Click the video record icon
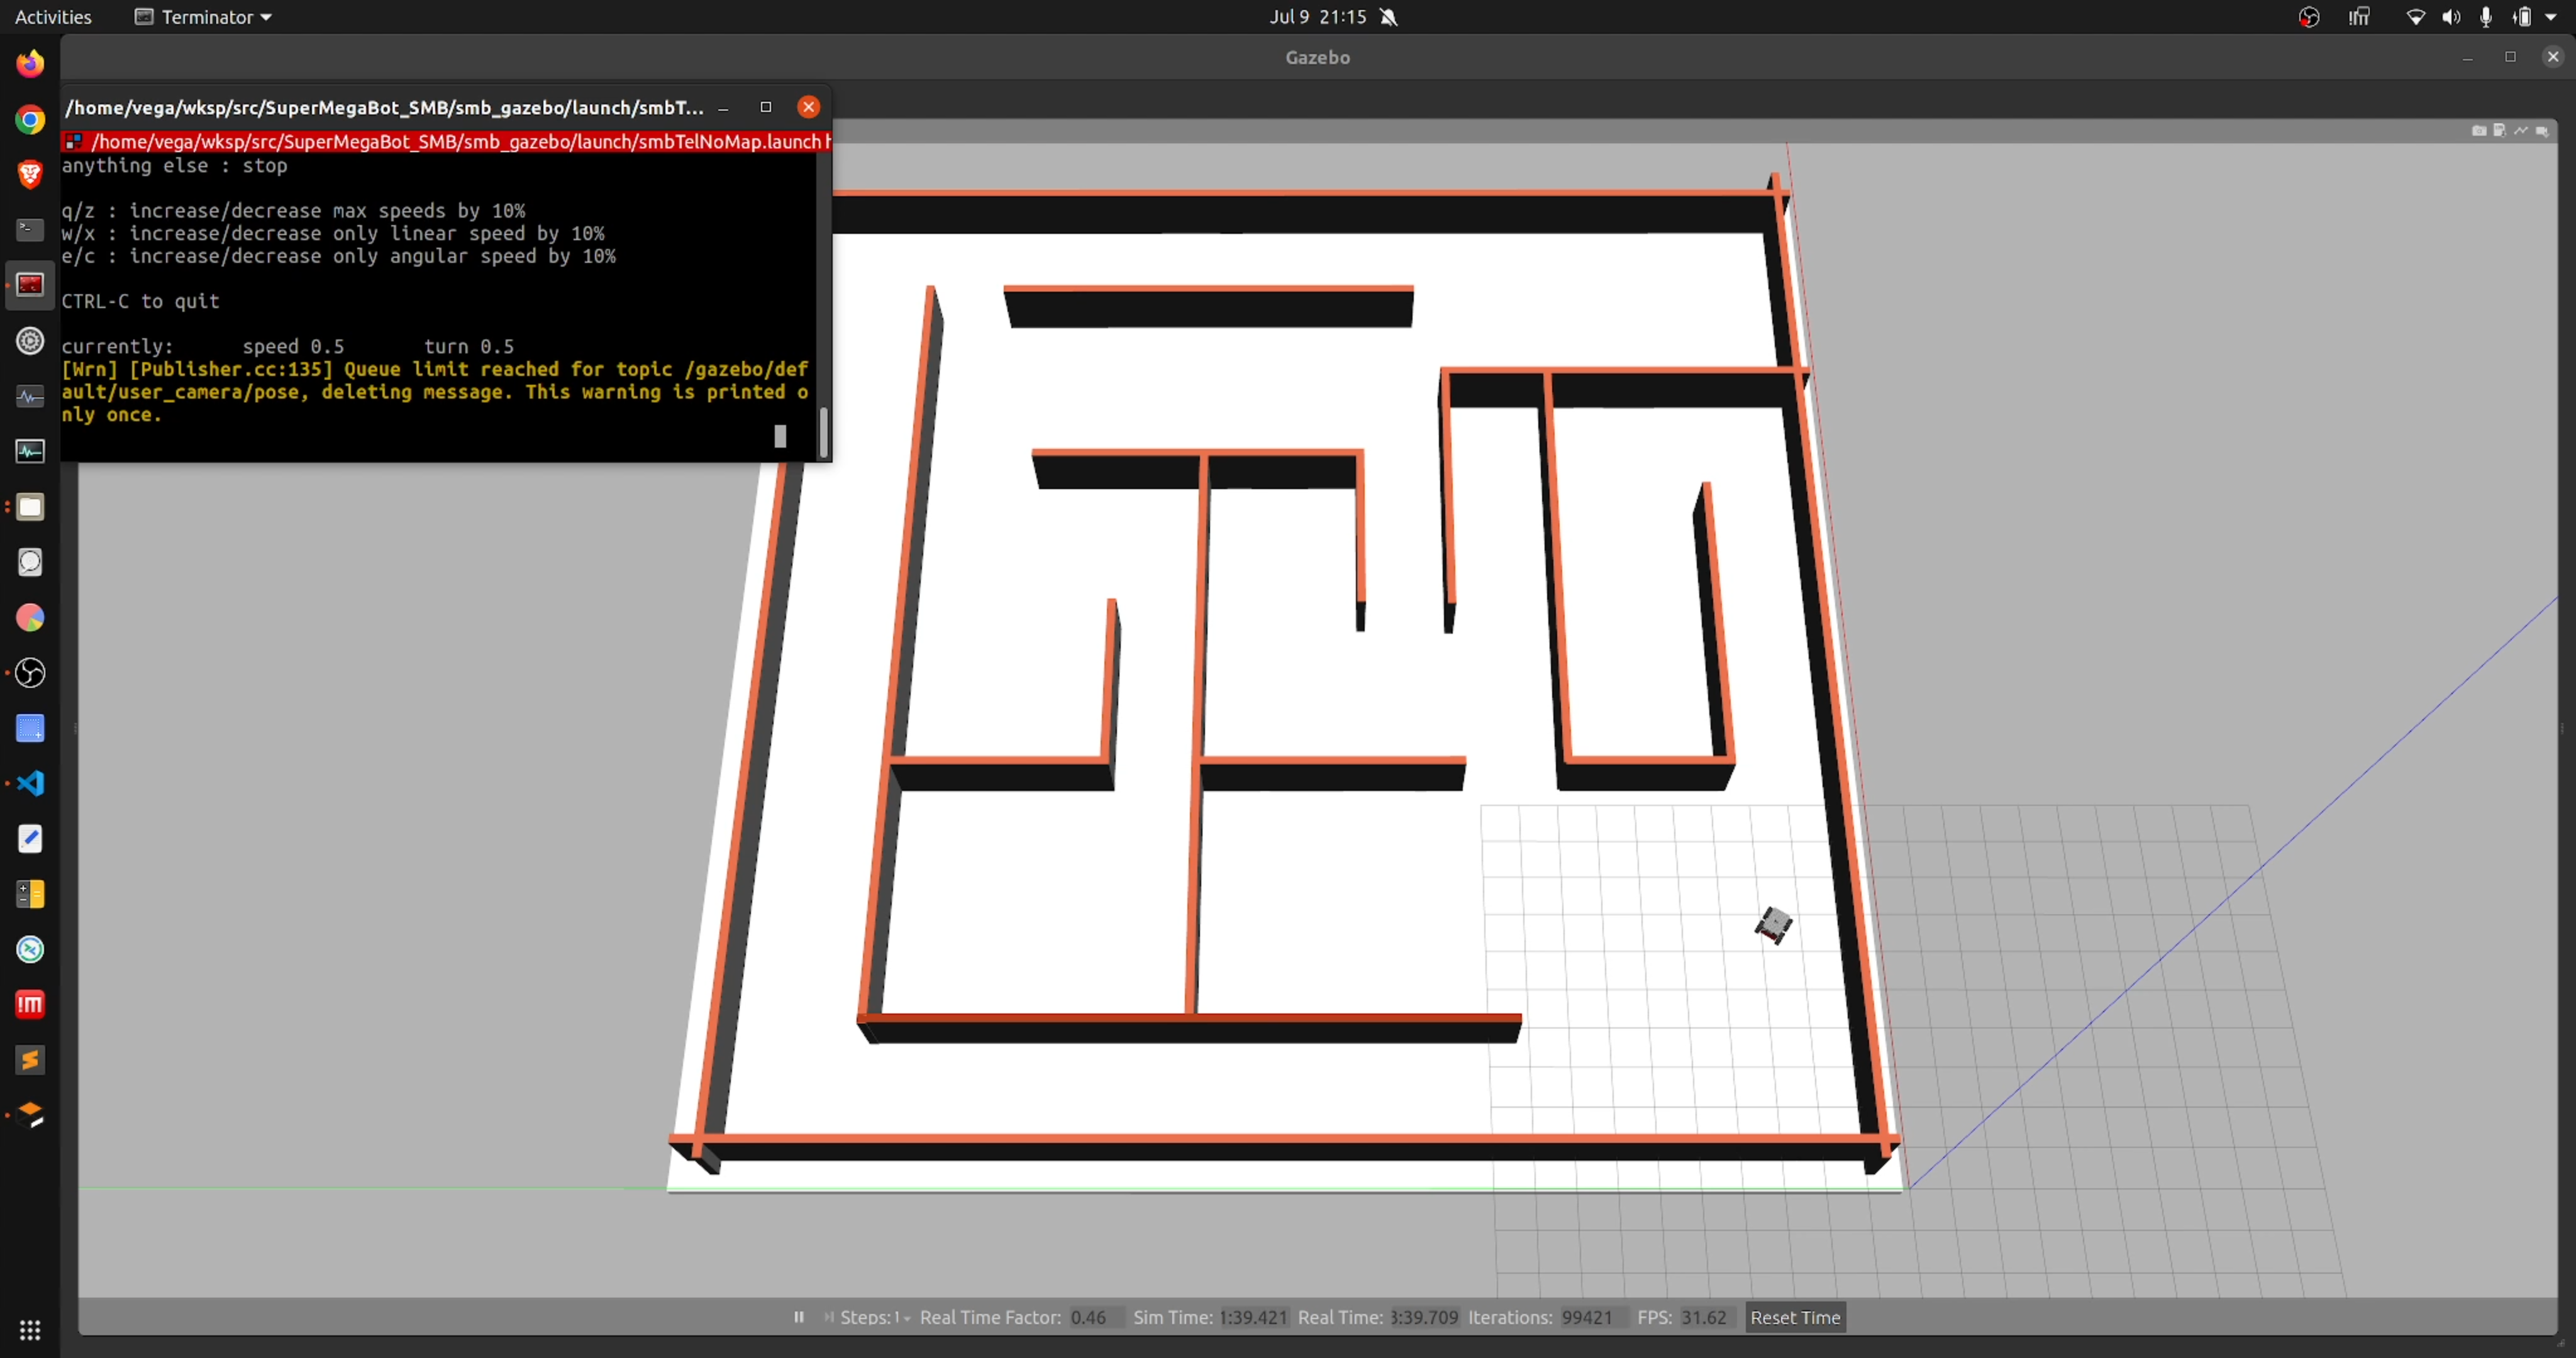The image size is (2576, 1358). (2541, 131)
